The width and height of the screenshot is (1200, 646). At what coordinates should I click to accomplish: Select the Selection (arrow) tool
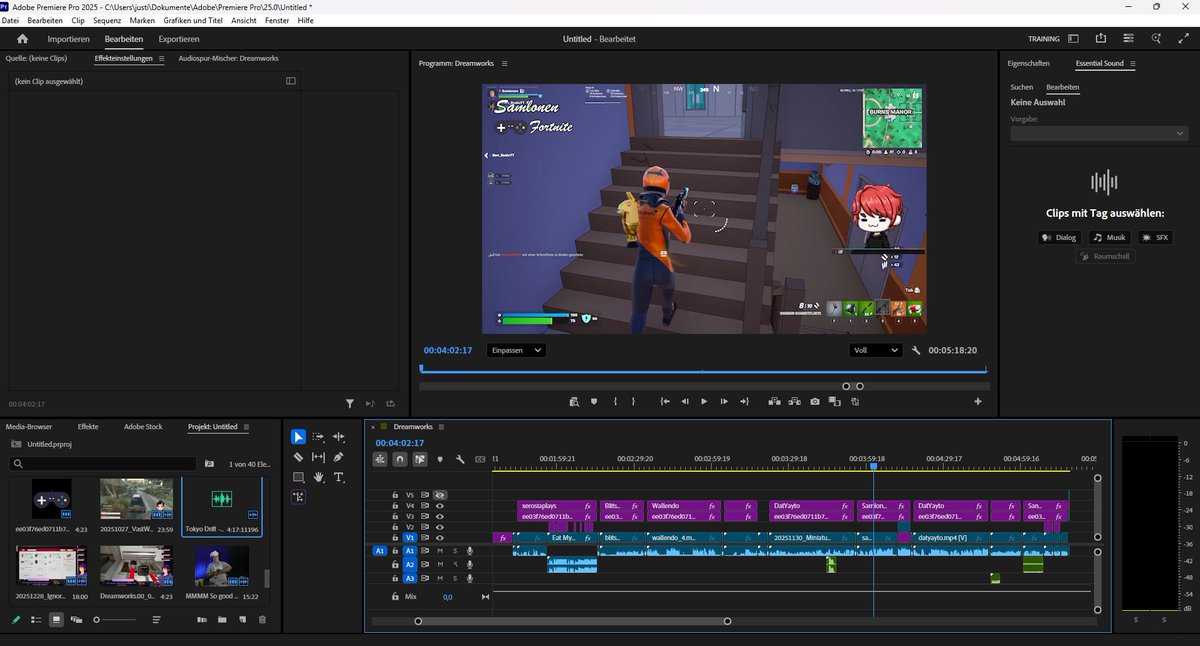[x=298, y=437]
